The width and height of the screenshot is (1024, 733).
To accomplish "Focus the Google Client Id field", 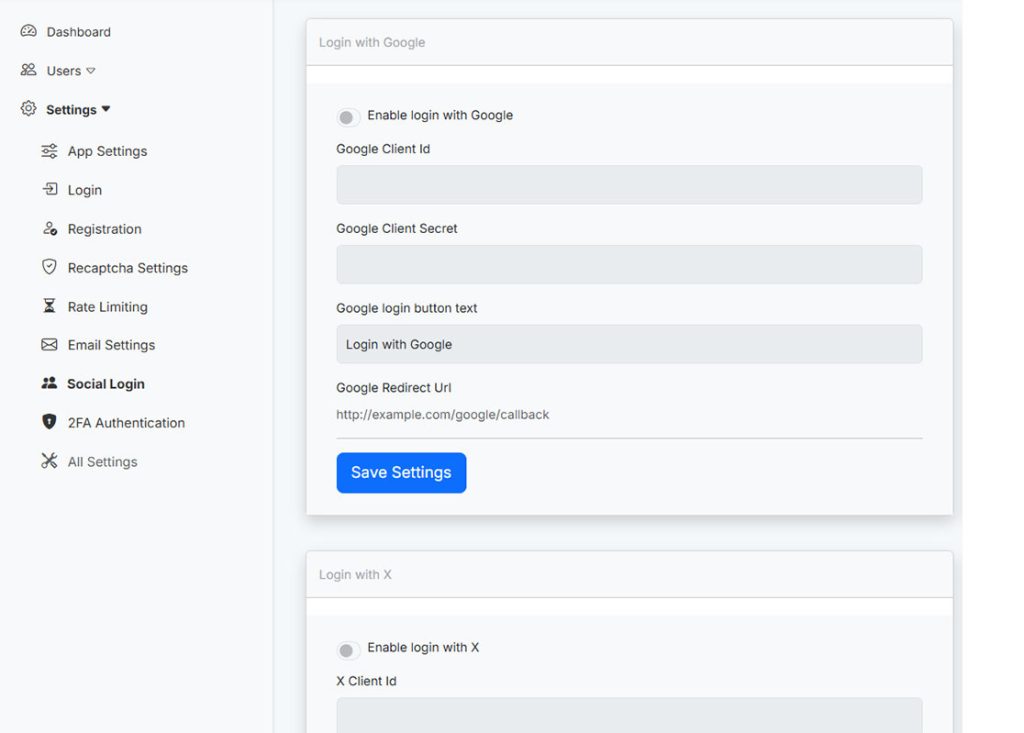I will coord(629,184).
